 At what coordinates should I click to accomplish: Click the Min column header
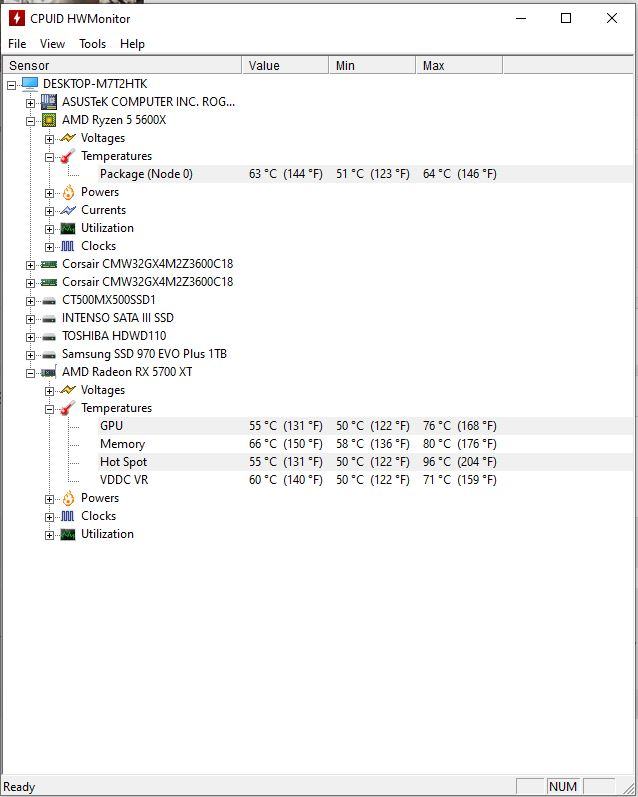pos(372,66)
